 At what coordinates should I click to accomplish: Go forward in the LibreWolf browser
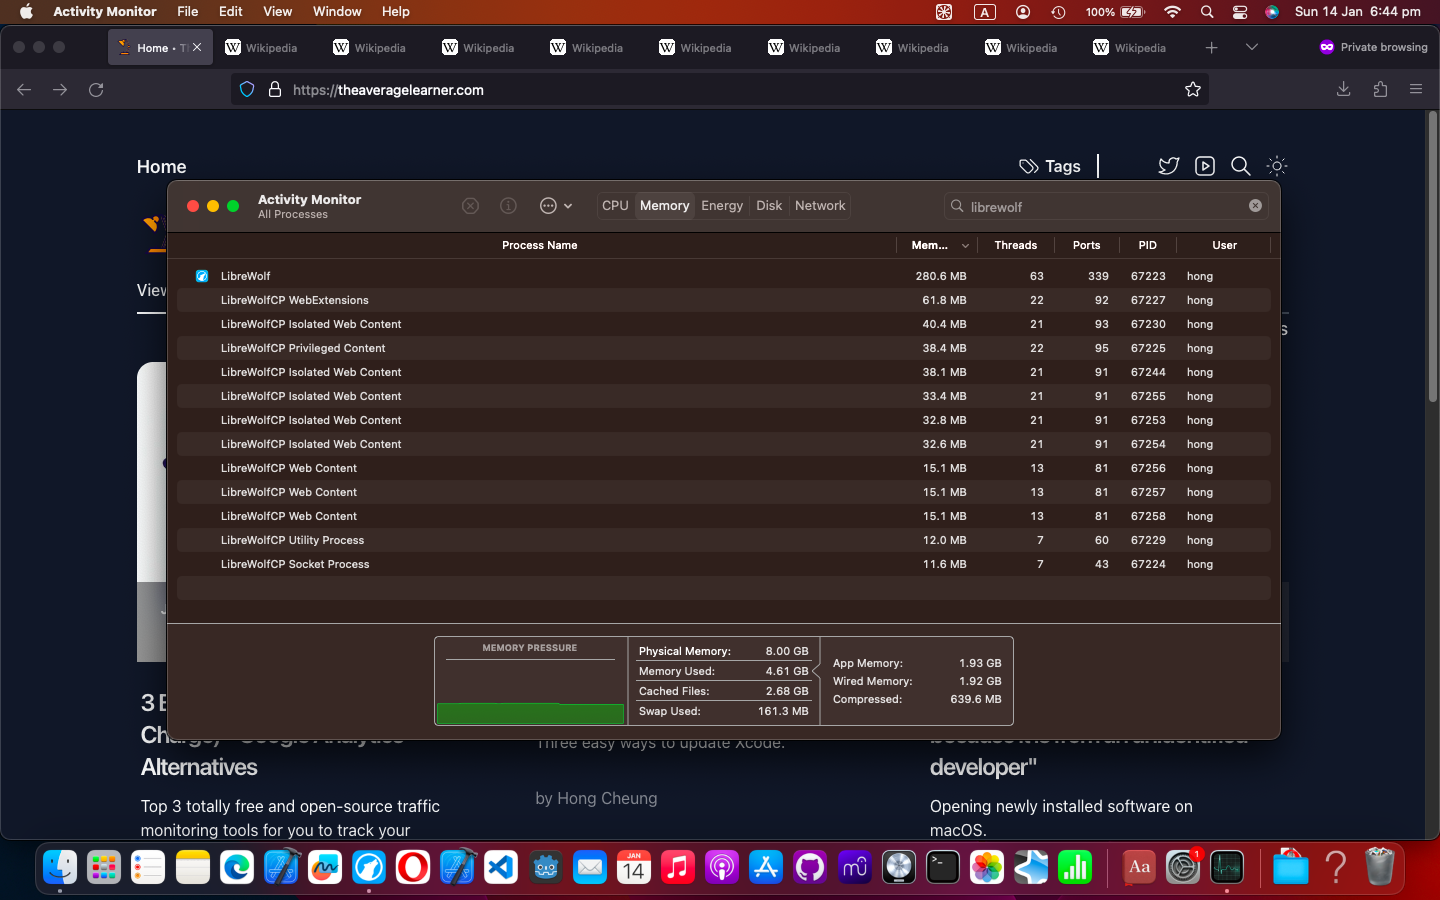pyautogui.click(x=60, y=90)
